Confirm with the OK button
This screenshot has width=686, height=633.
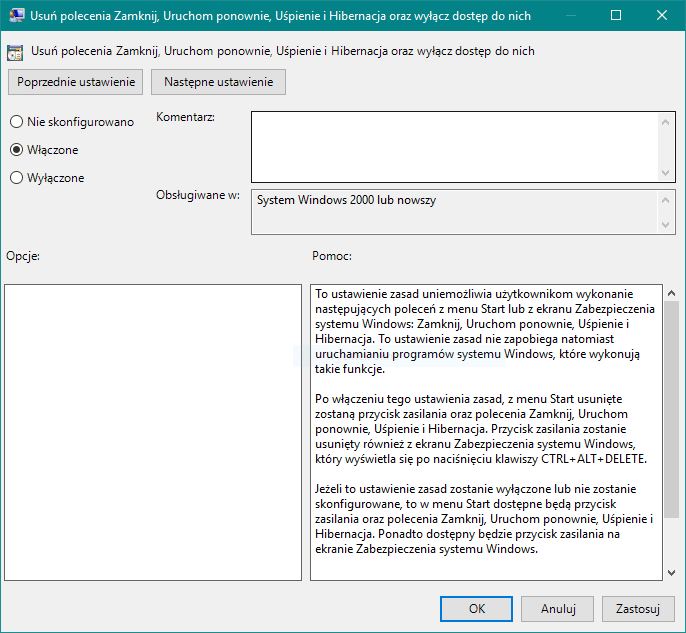(476, 609)
